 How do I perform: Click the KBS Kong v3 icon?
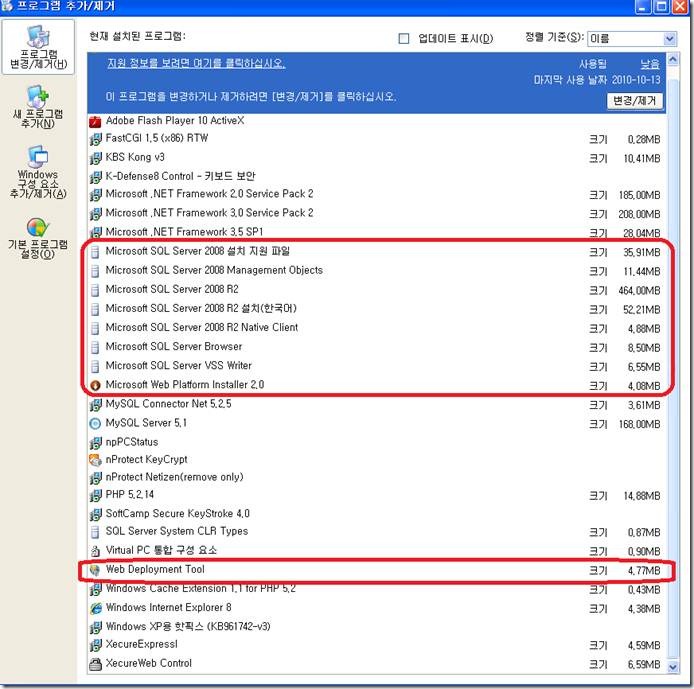click(95, 158)
